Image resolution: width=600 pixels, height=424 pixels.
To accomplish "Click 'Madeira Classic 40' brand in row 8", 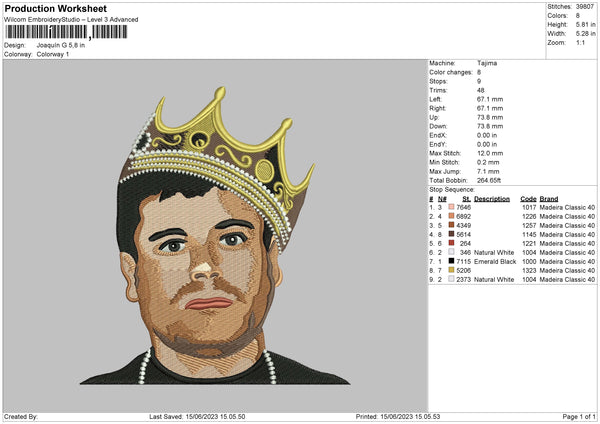I will 567,271.
